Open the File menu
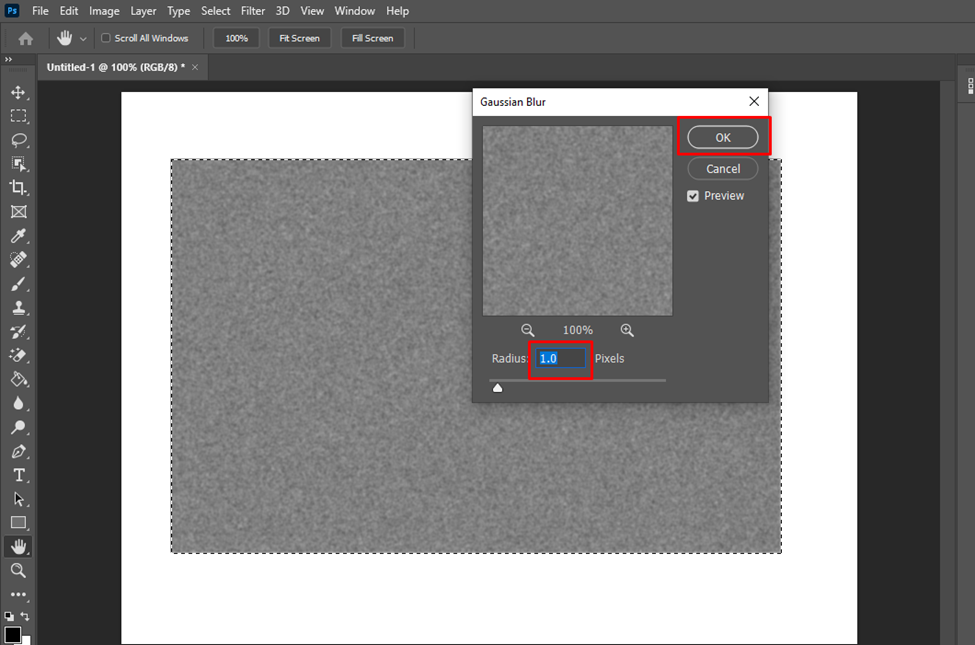 (x=40, y=11)
